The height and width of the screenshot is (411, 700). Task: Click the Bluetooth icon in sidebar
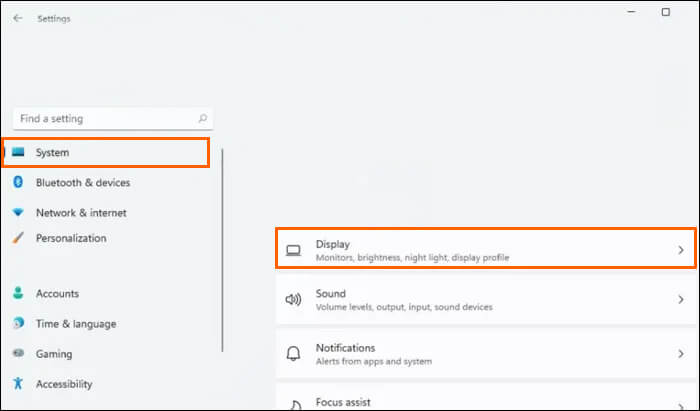(18, 182)
